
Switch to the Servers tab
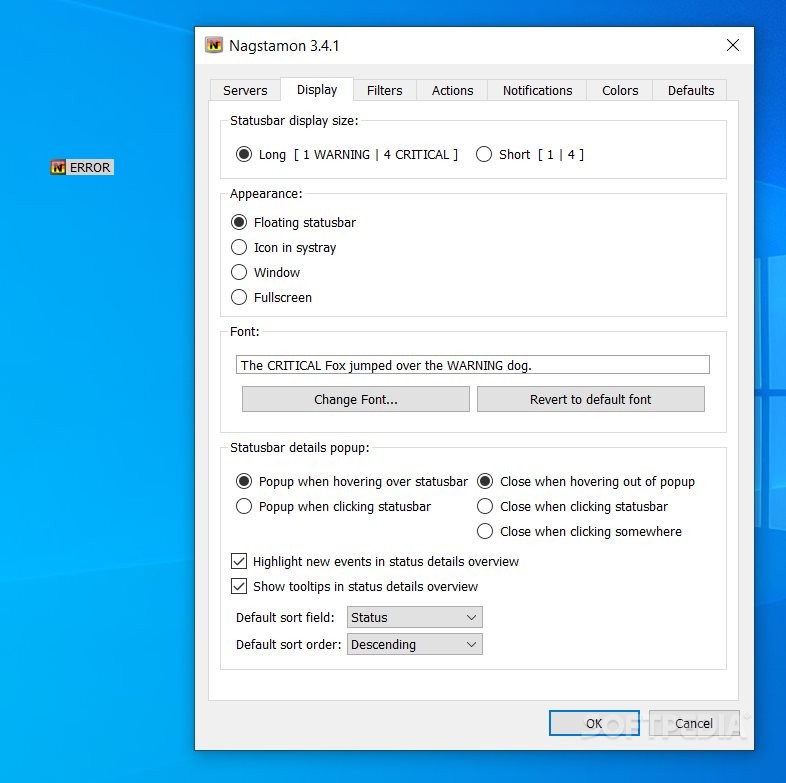(x=245, y=90)
